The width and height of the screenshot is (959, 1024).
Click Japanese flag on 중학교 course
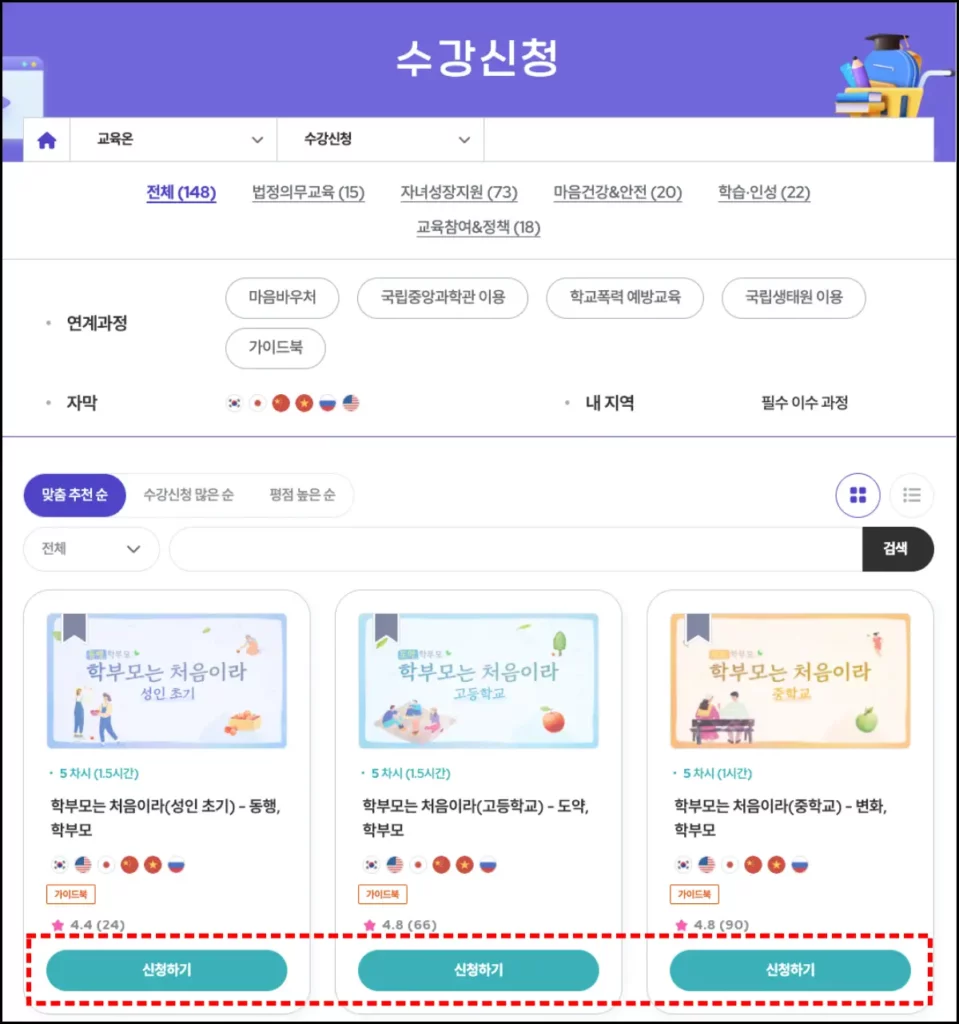click(x=730, y=865)
